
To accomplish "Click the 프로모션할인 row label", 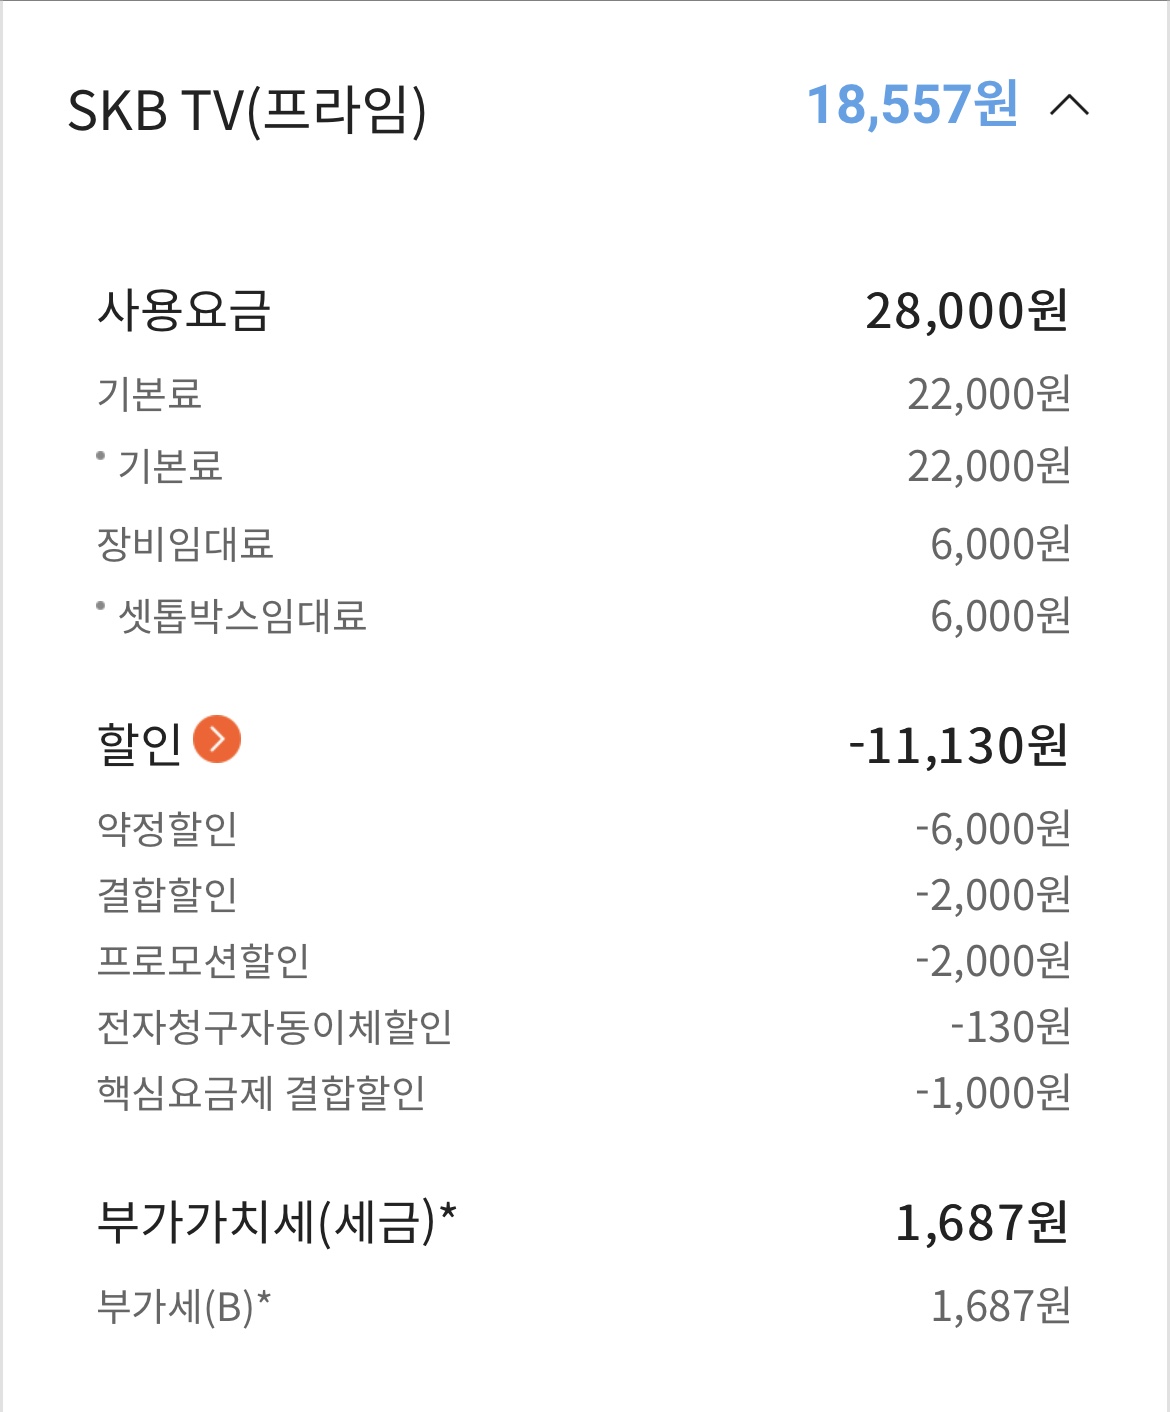I will pyautogui.click(x=203, y=960).
